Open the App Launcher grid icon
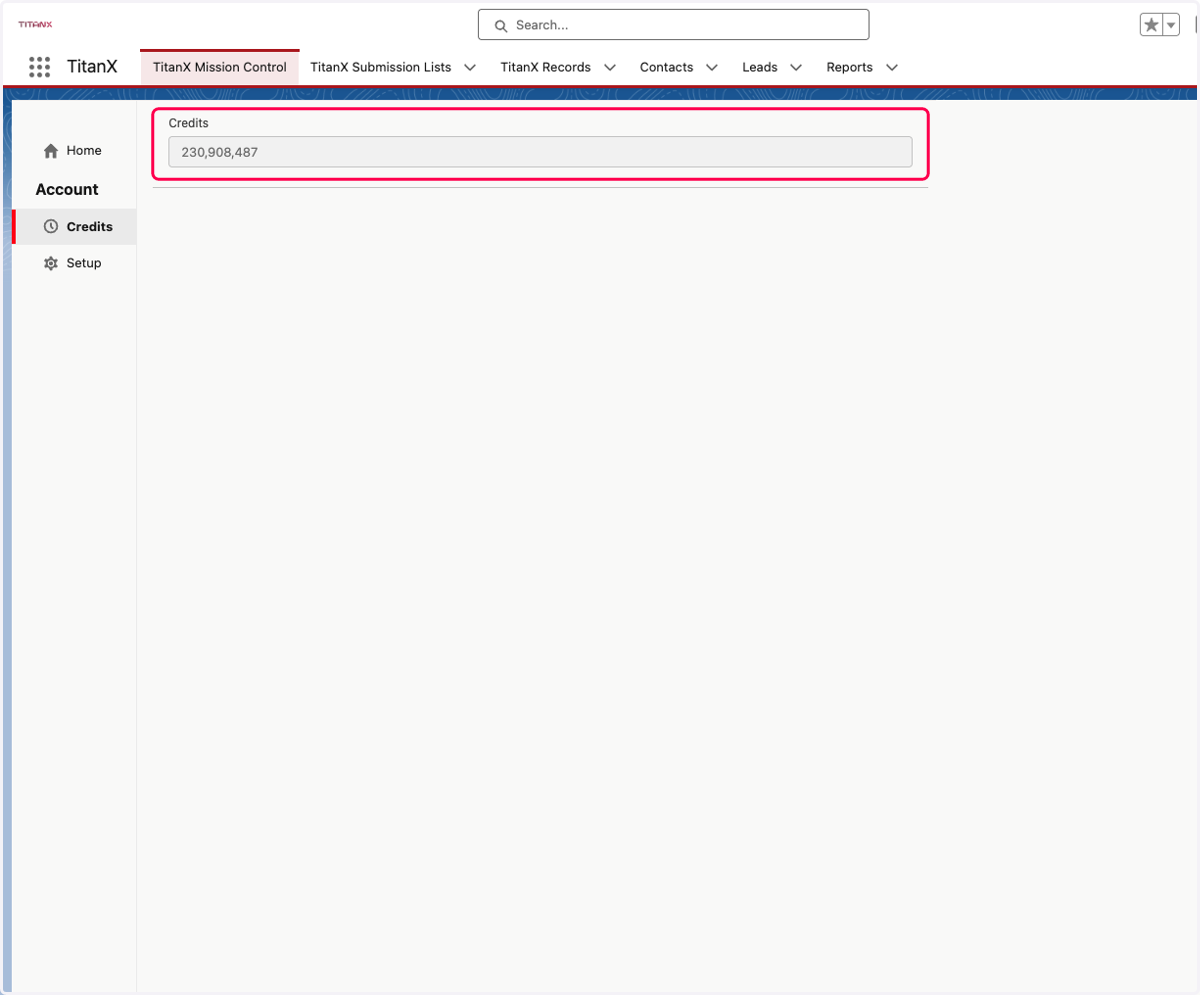The image size is (1200, 995). 39,67
